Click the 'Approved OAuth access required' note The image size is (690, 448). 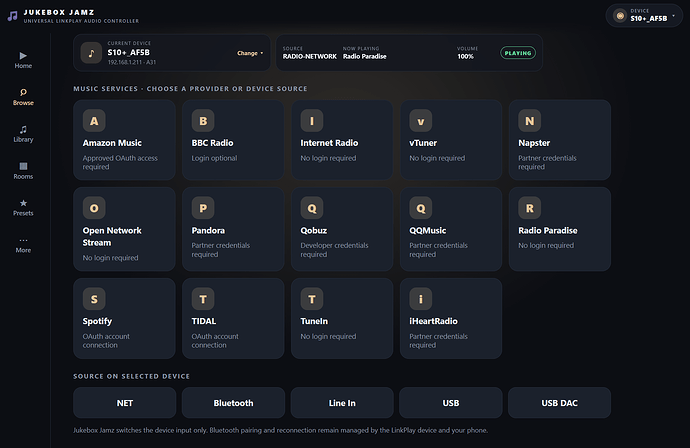coord(120,162)
